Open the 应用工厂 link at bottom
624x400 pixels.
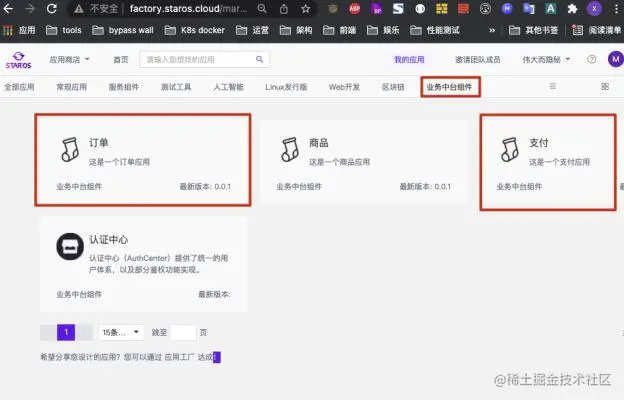(179, 357)
